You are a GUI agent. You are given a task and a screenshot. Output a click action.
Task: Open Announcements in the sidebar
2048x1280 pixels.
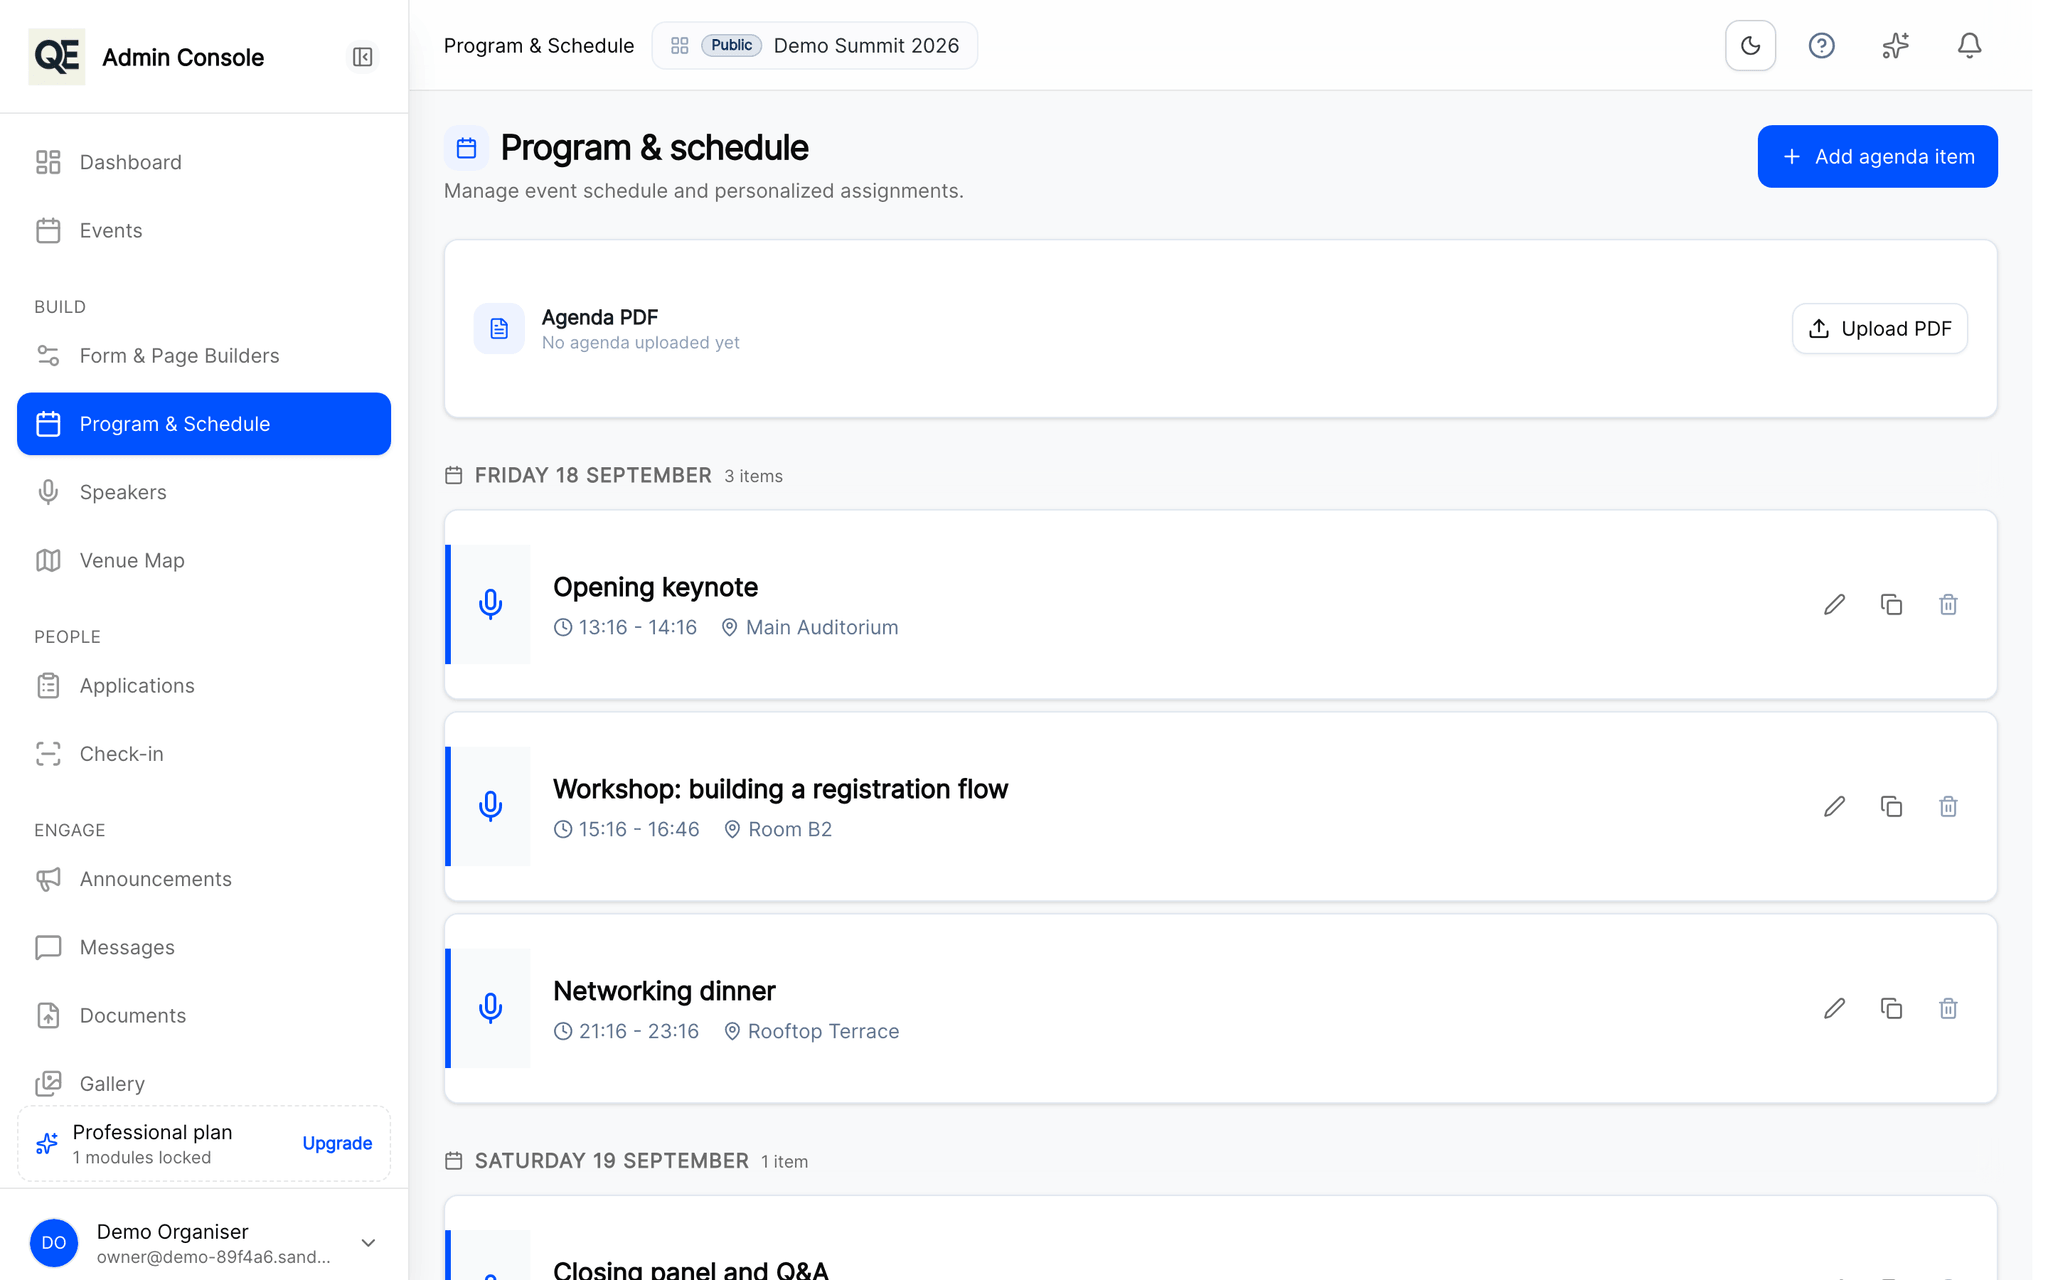pyautogui.click(x=204, y=879)
